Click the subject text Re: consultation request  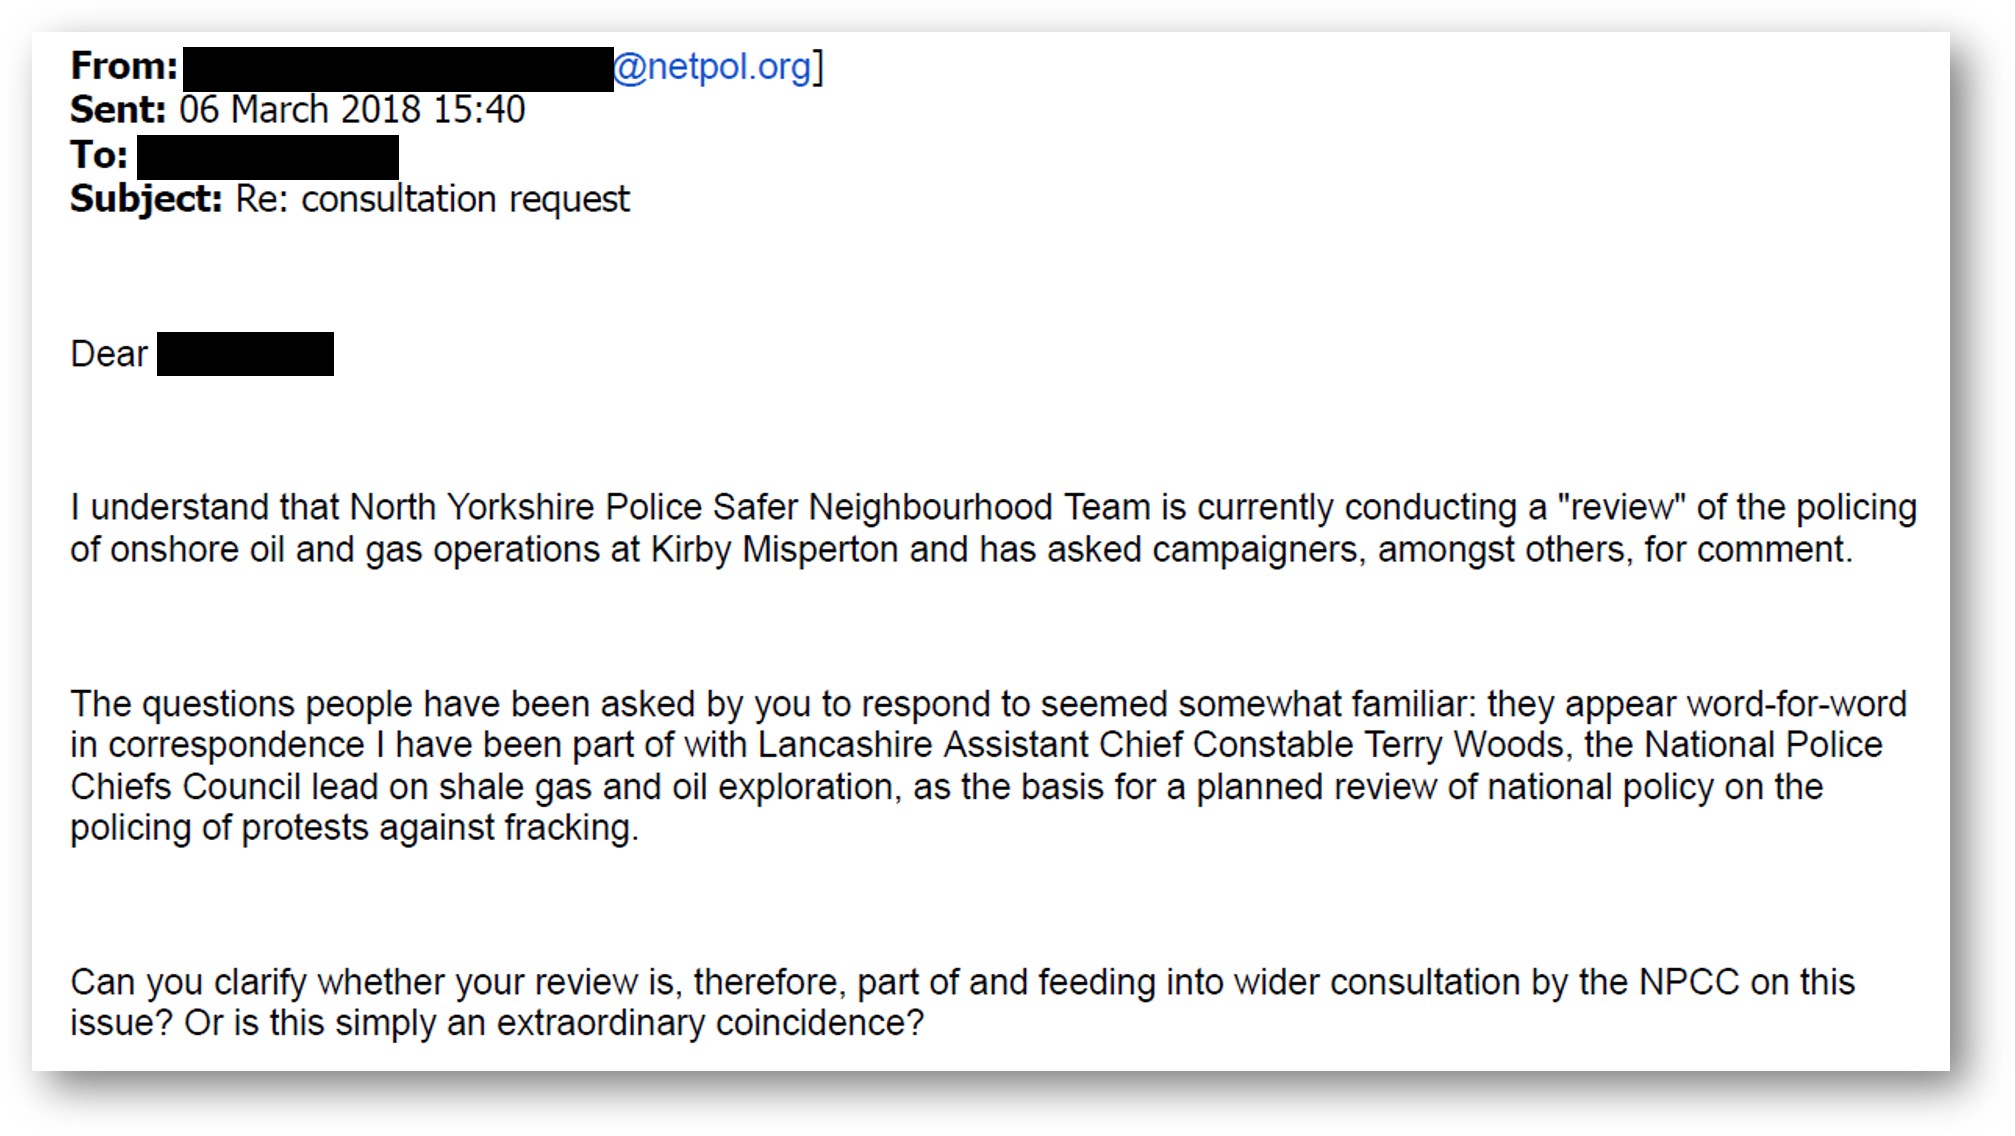(x=433, y=199)
